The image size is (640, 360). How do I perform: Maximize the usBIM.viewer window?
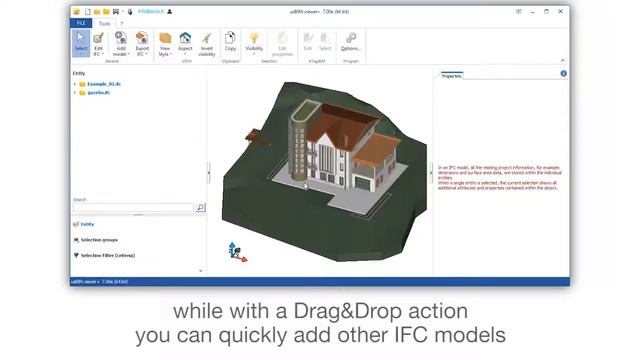[547, 11]
